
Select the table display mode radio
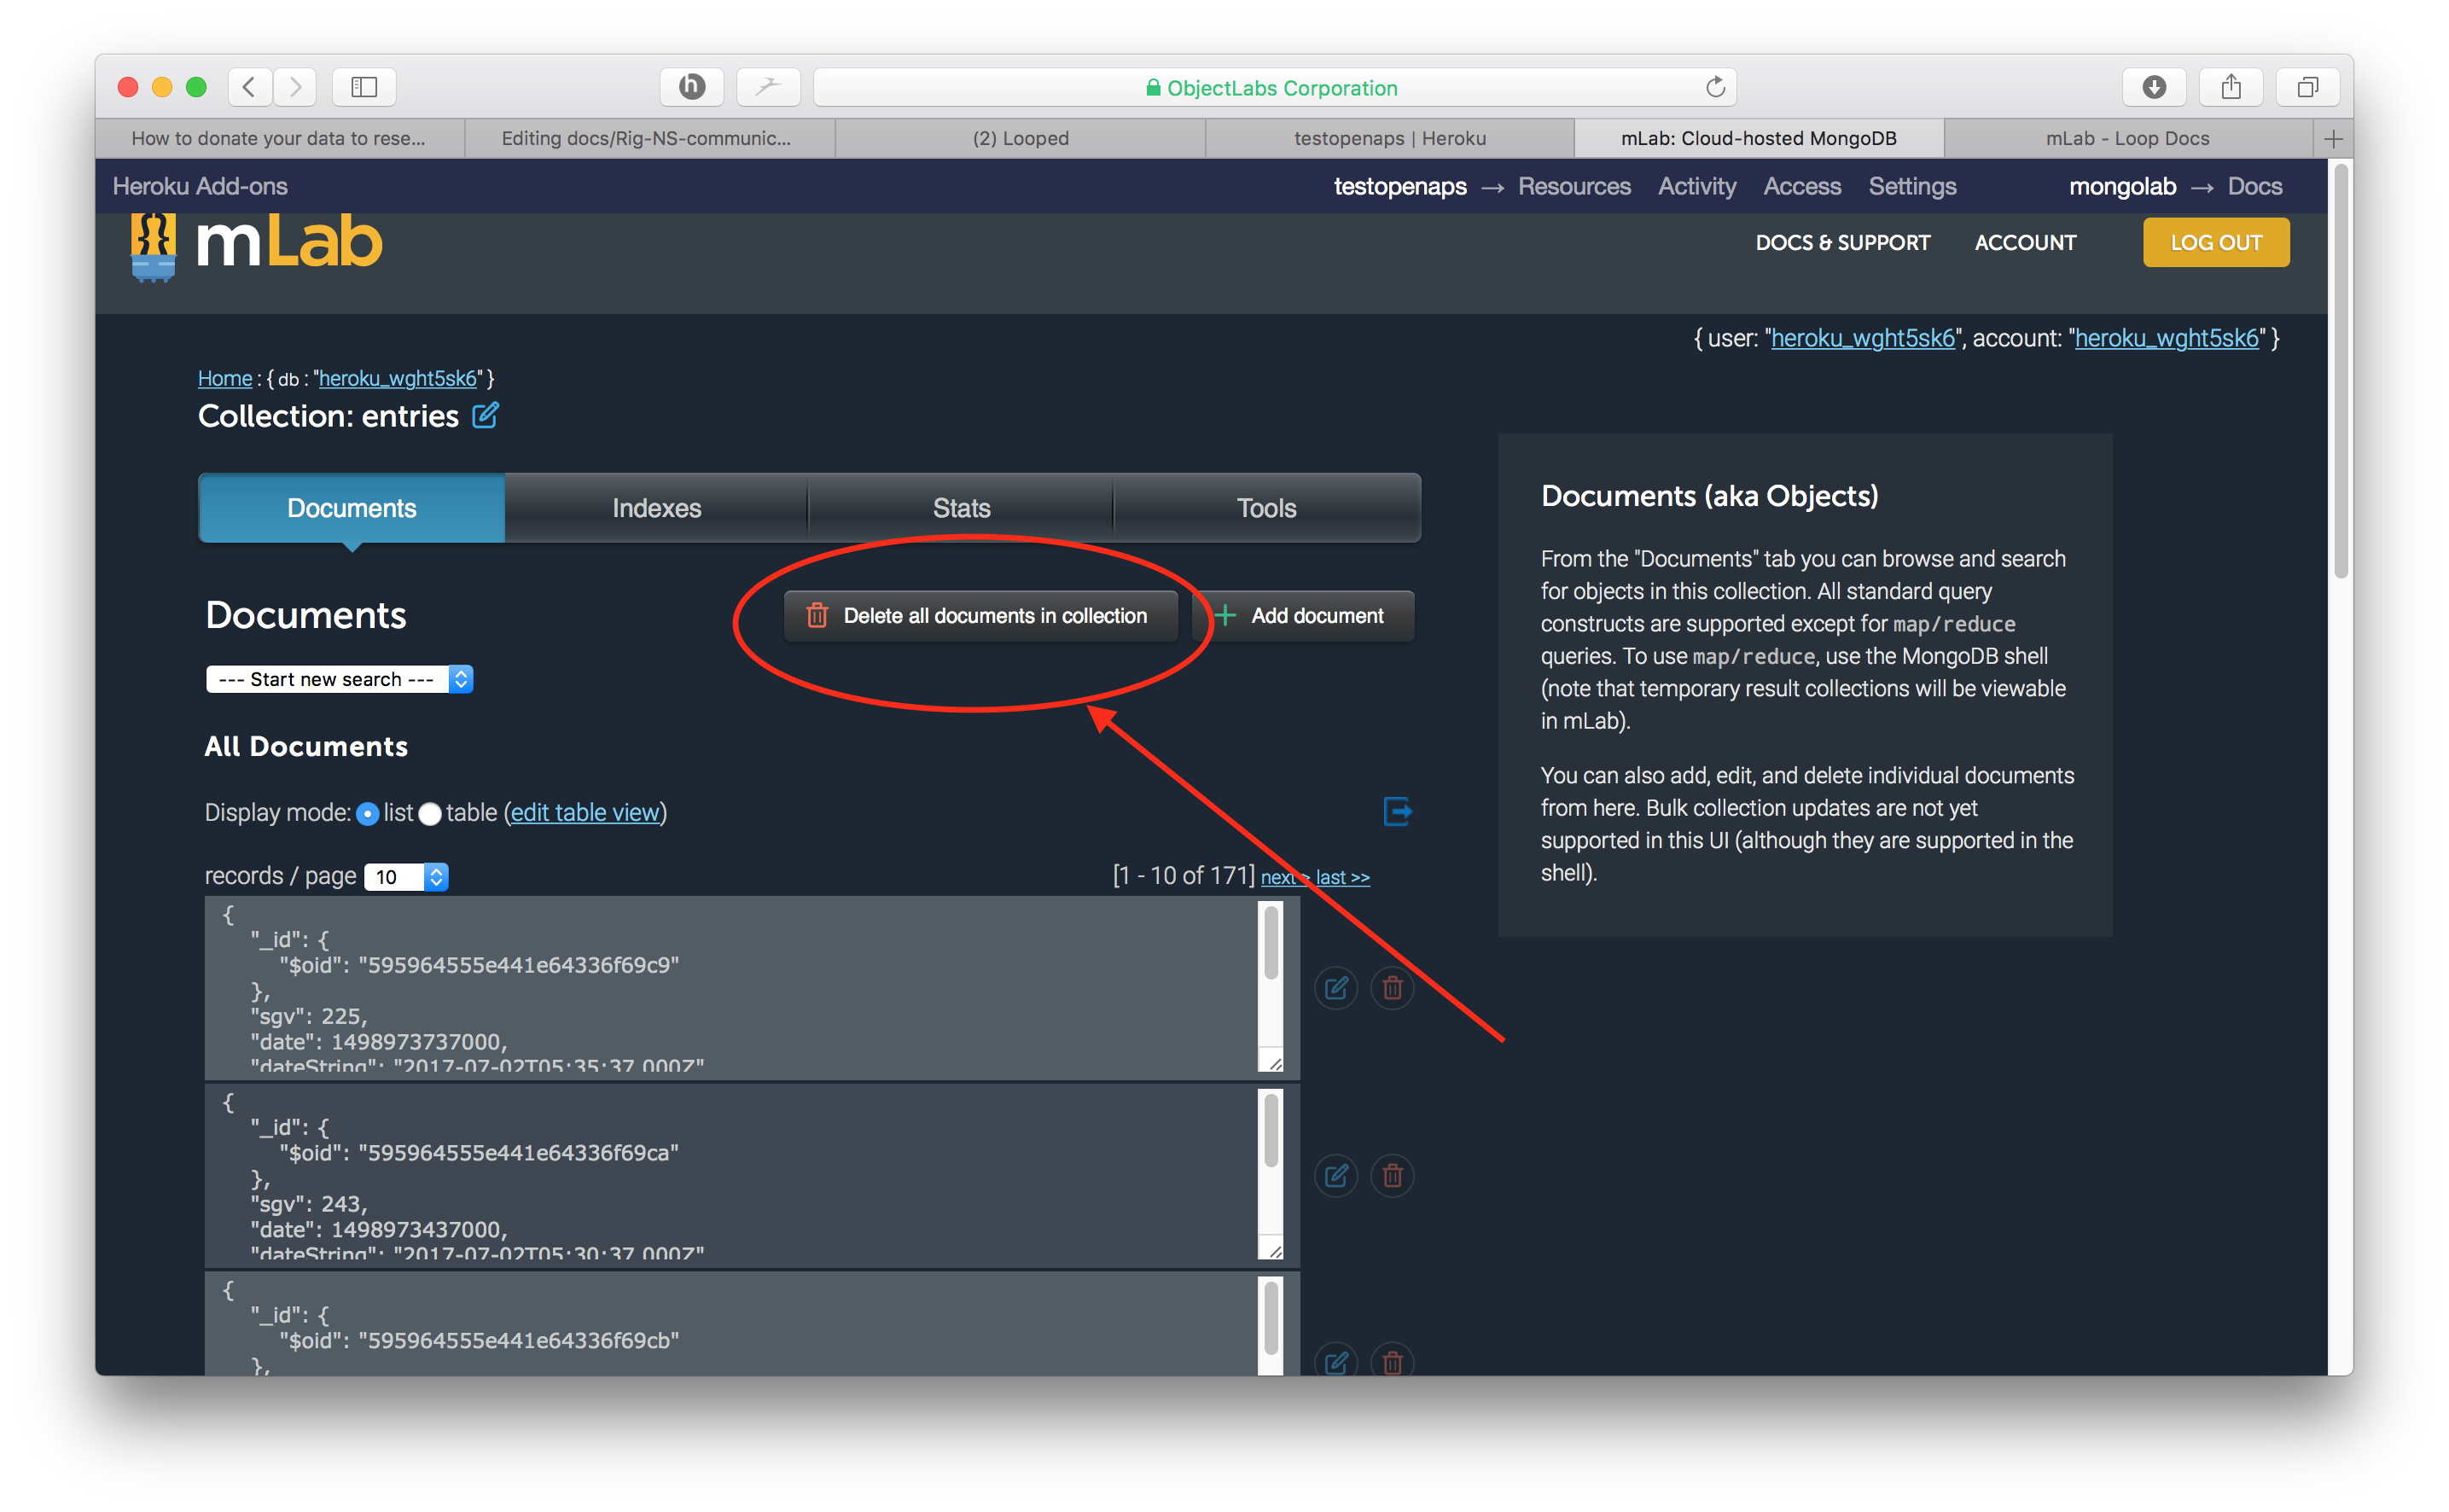pyautogui.click(x=430, y=814)
